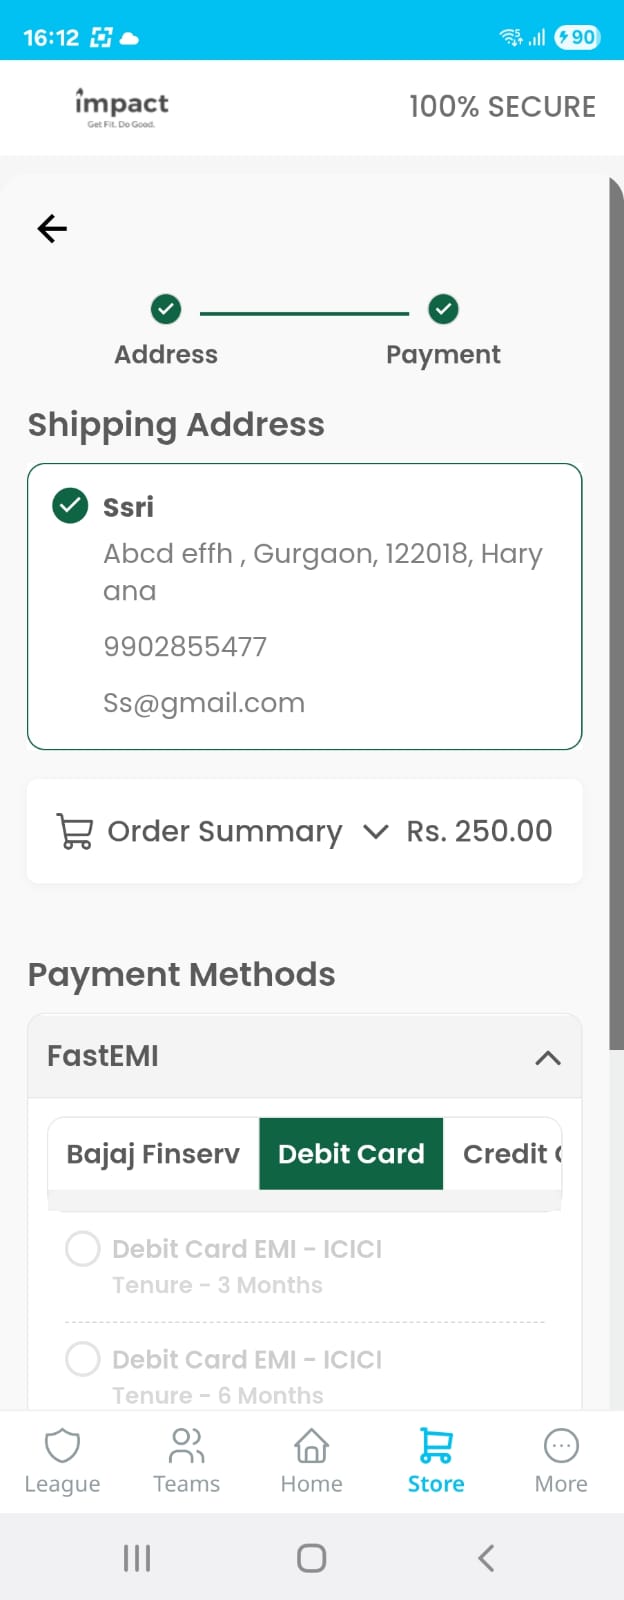Expand the Order Summary chevron
Viewport: 624px width, 1600px height.
[x=375, y=831]
